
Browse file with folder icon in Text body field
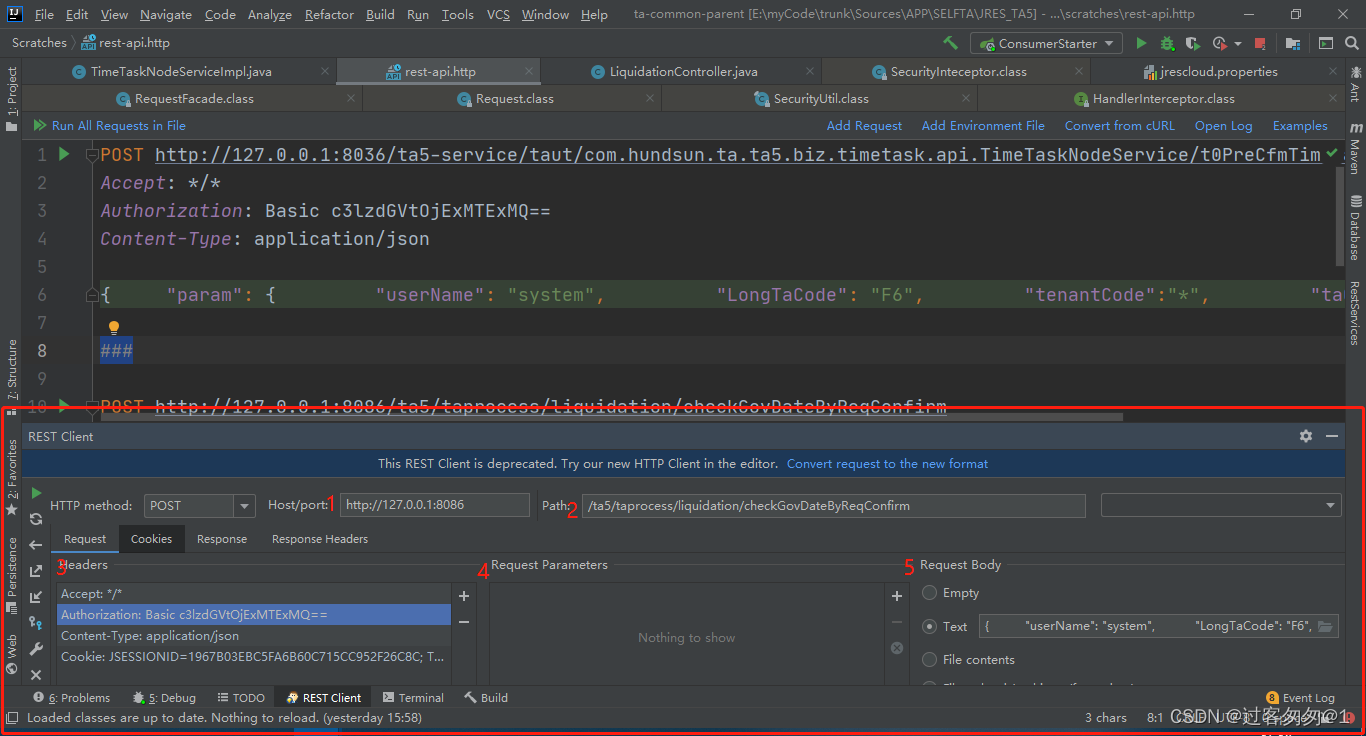click(x=1325, y=626)
